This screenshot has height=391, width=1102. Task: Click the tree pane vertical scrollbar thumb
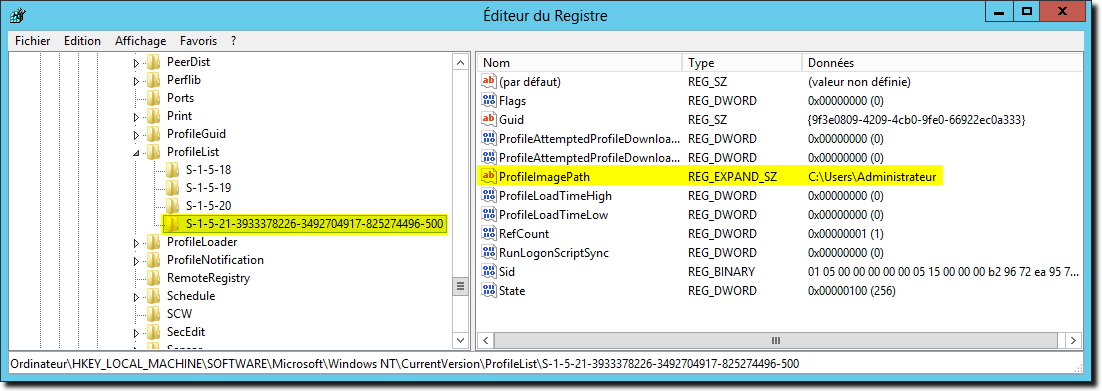[461, 286]
